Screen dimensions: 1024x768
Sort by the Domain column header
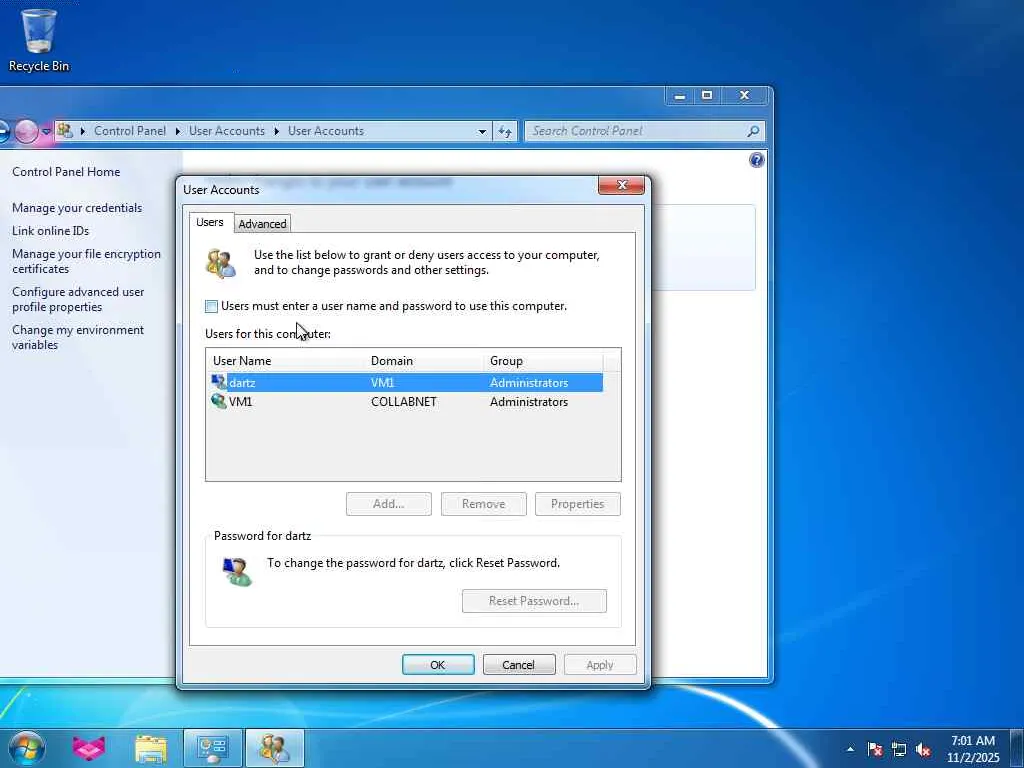(424, 360)
